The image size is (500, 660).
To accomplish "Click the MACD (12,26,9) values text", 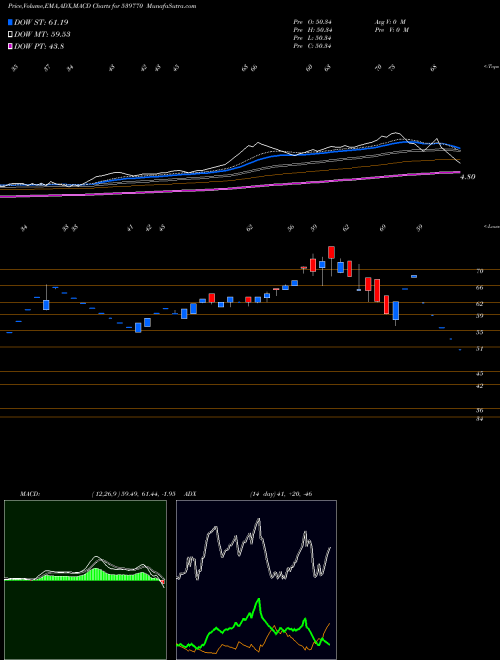I will (133, 494).
